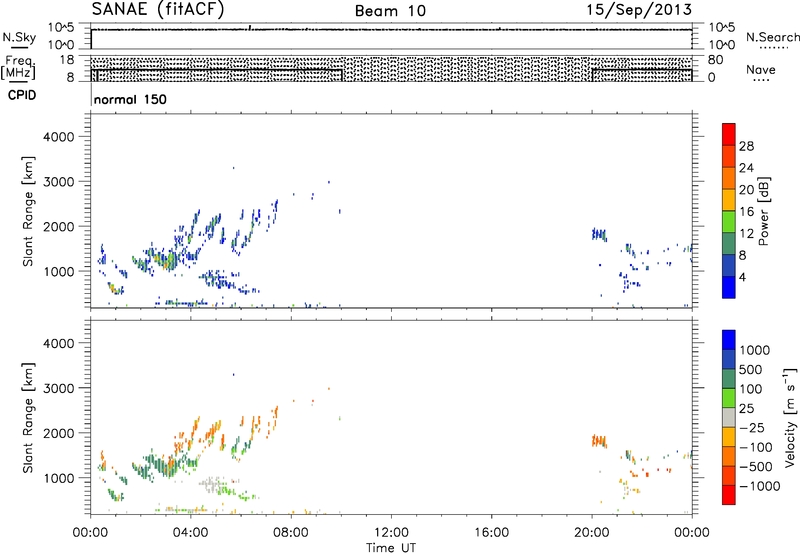The height and width of the screenshot is (554, 800).
Task: Click the "18" tick on the frequency axis
Action: [67, 60]
